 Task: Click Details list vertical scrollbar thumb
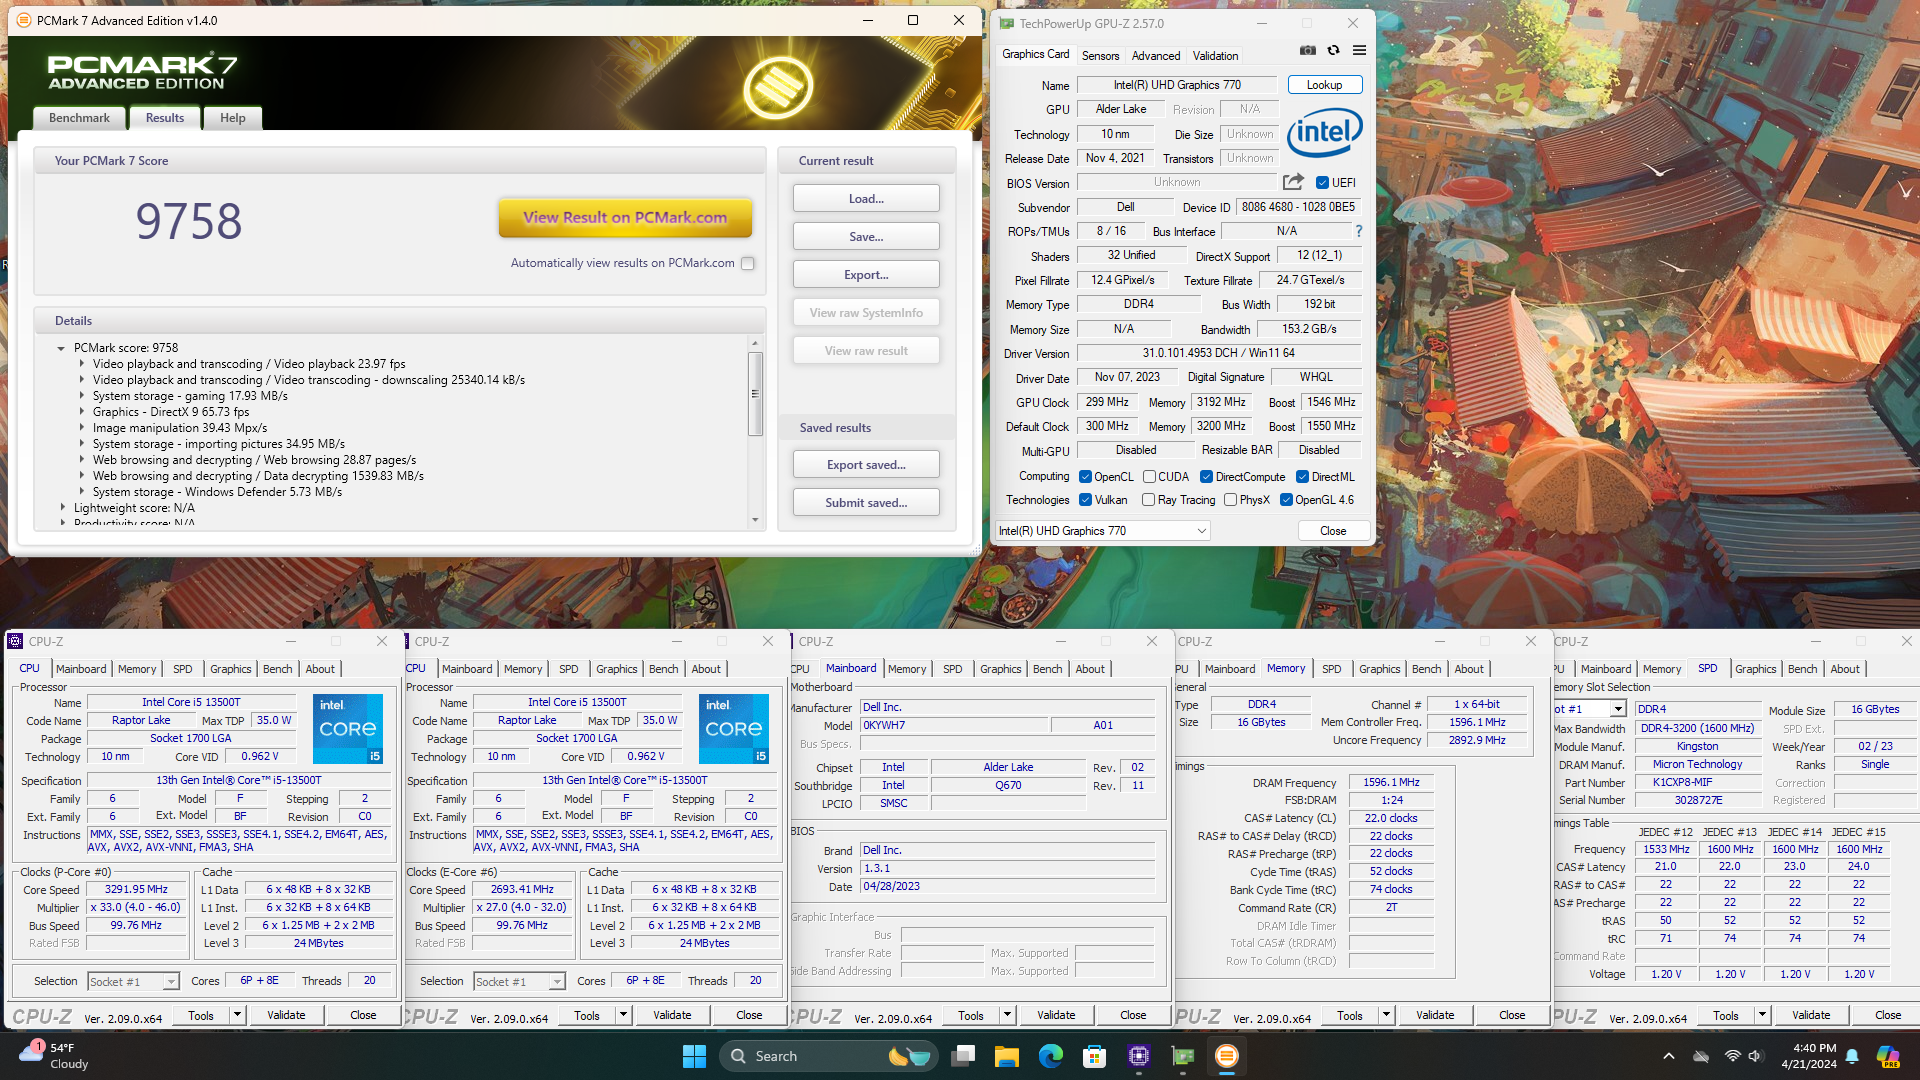tap(755, 393)
